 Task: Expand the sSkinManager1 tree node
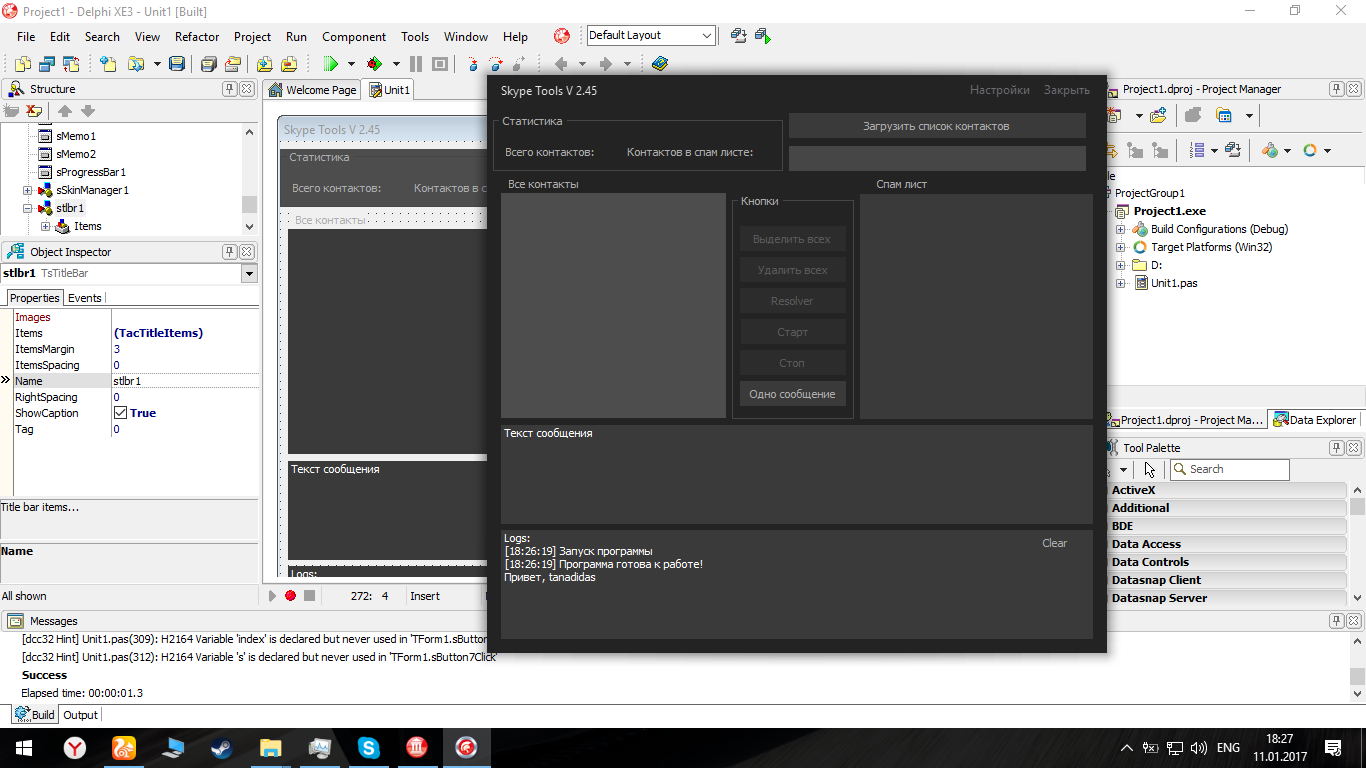(x=28, y=190)
